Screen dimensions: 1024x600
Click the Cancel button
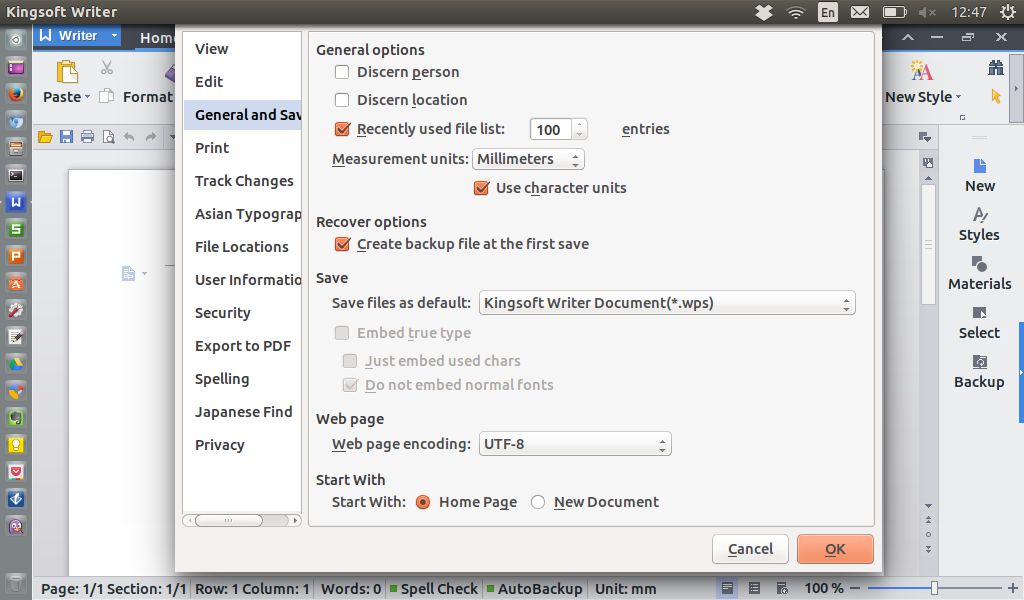tap(750, 549)
